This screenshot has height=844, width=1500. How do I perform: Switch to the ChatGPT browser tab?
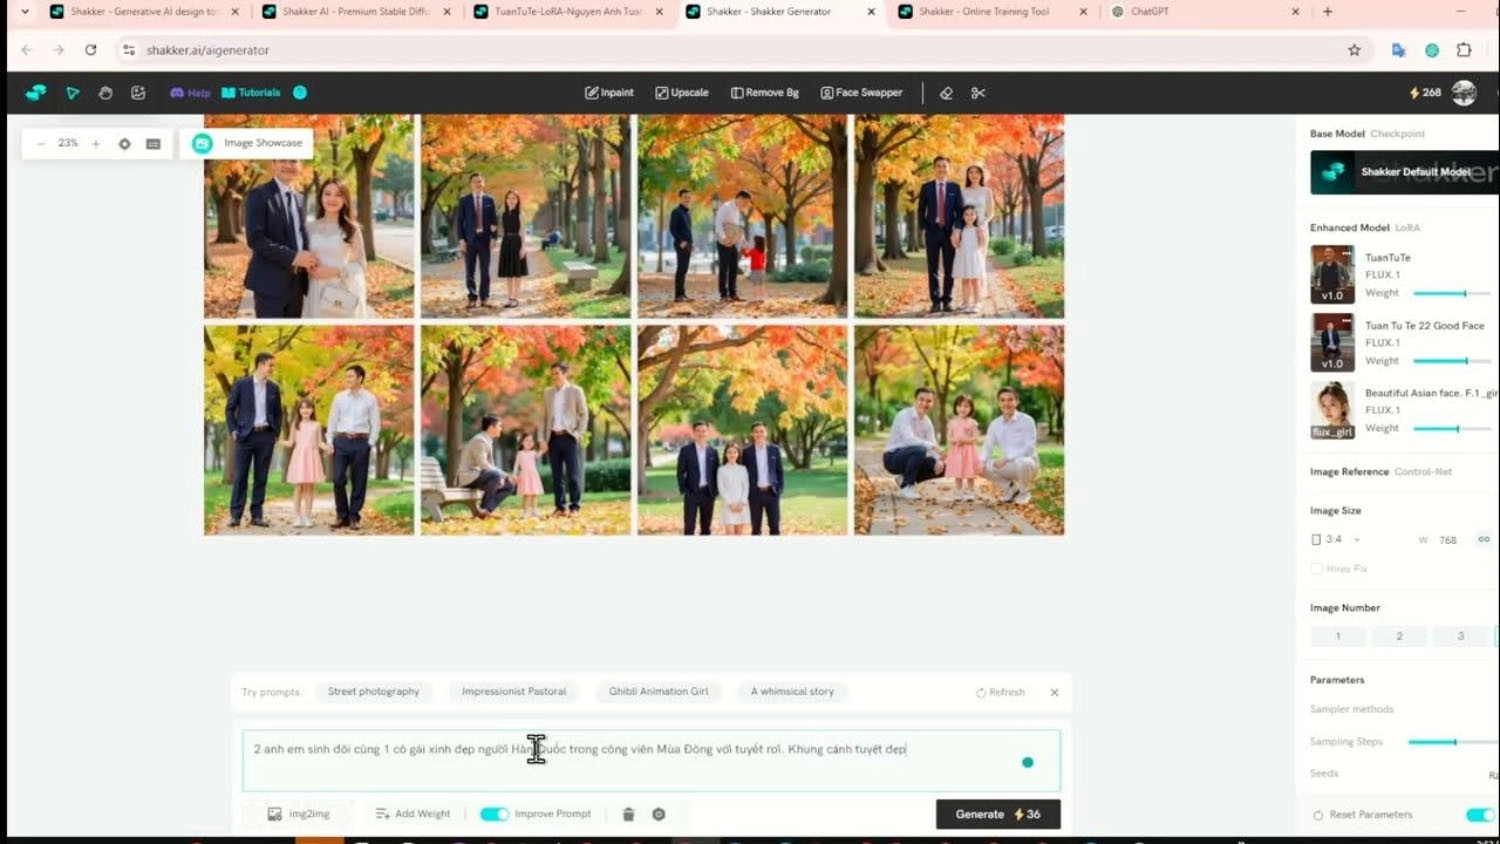1206,12
